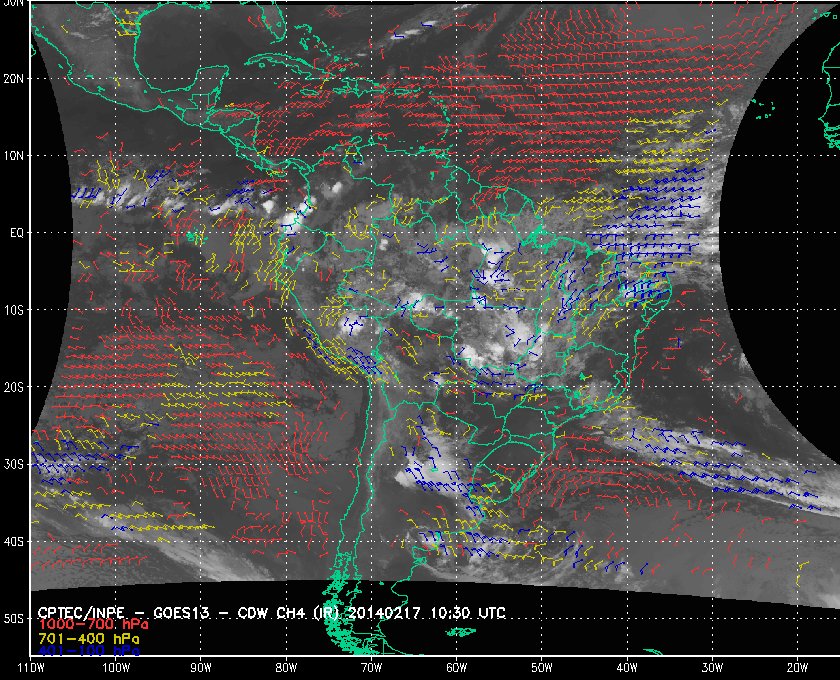Click the 20N latitude label
This screenshot has width=840, height=680.
pyautogui.click(x=13, y=78)
